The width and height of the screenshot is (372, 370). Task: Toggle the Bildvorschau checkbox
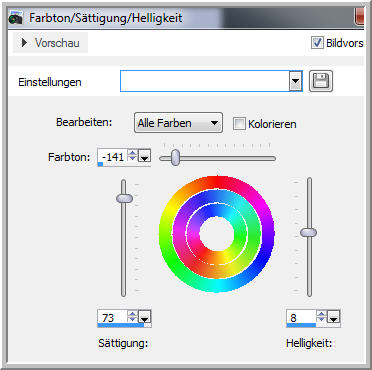point(317,43)
